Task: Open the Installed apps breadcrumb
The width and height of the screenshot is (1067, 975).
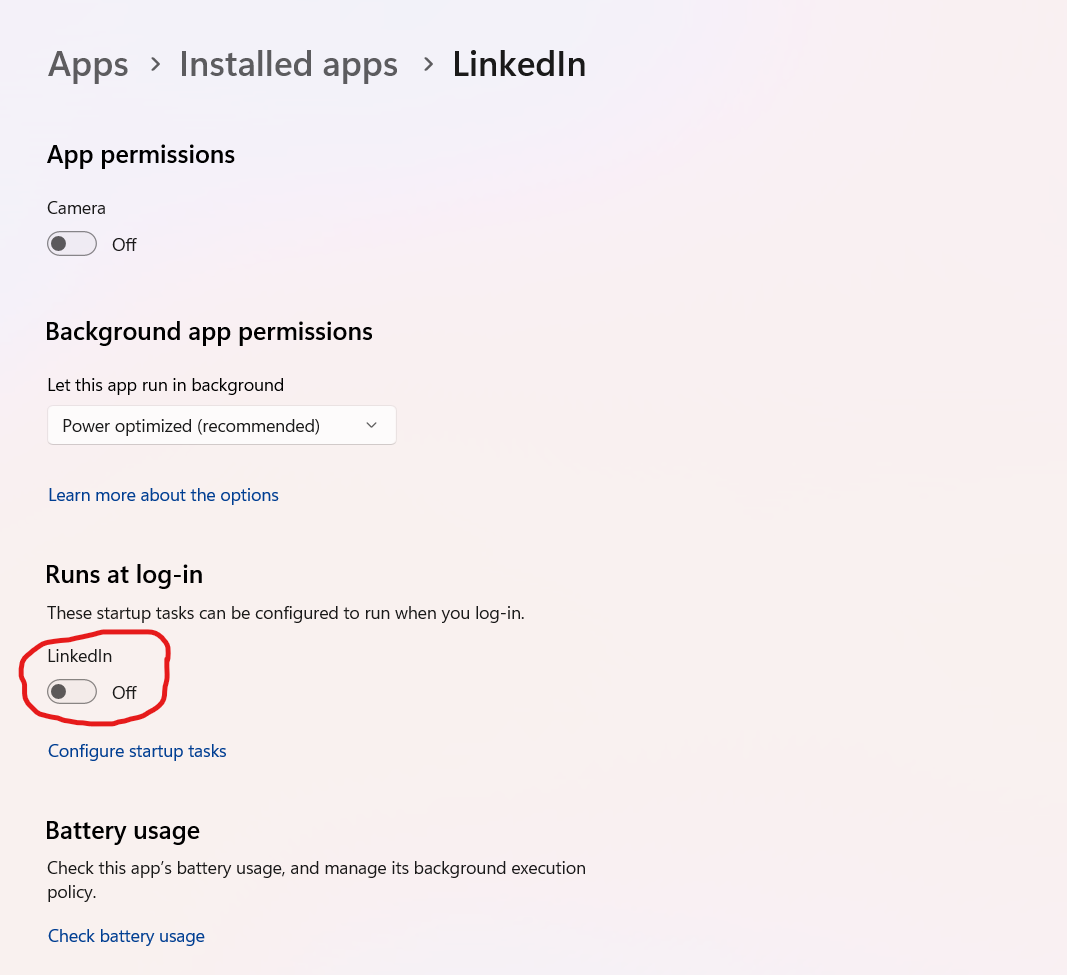Action: point(289,65)
